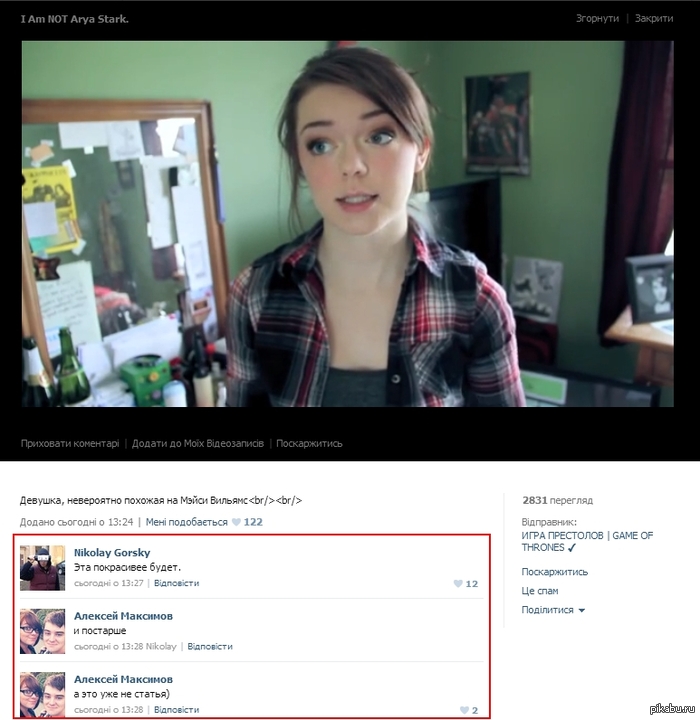Like the video via heart icon next to 122

[237, 522]
